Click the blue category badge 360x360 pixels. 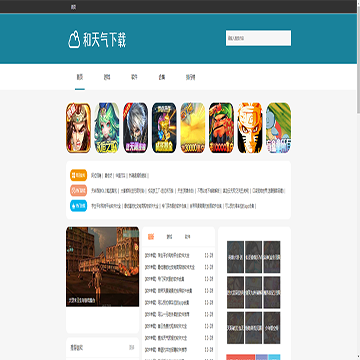pyautogui.click(x=78, y=206)
